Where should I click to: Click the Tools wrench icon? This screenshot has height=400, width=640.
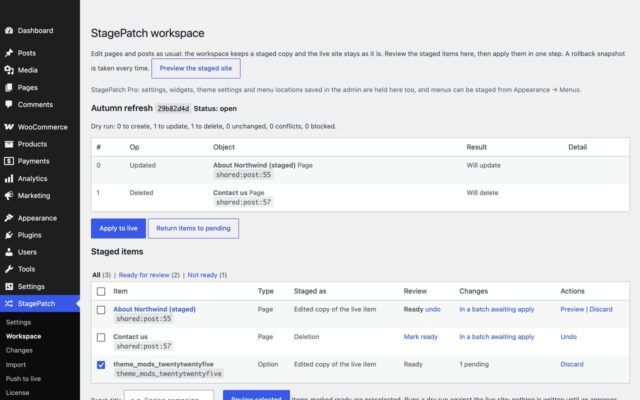pyautogui.click(x=9, y=269)
